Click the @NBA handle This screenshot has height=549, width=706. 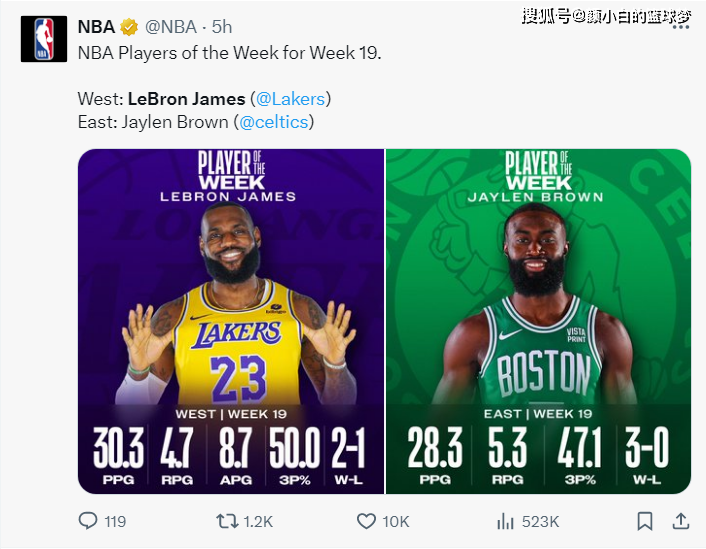[x=172, y=27]
